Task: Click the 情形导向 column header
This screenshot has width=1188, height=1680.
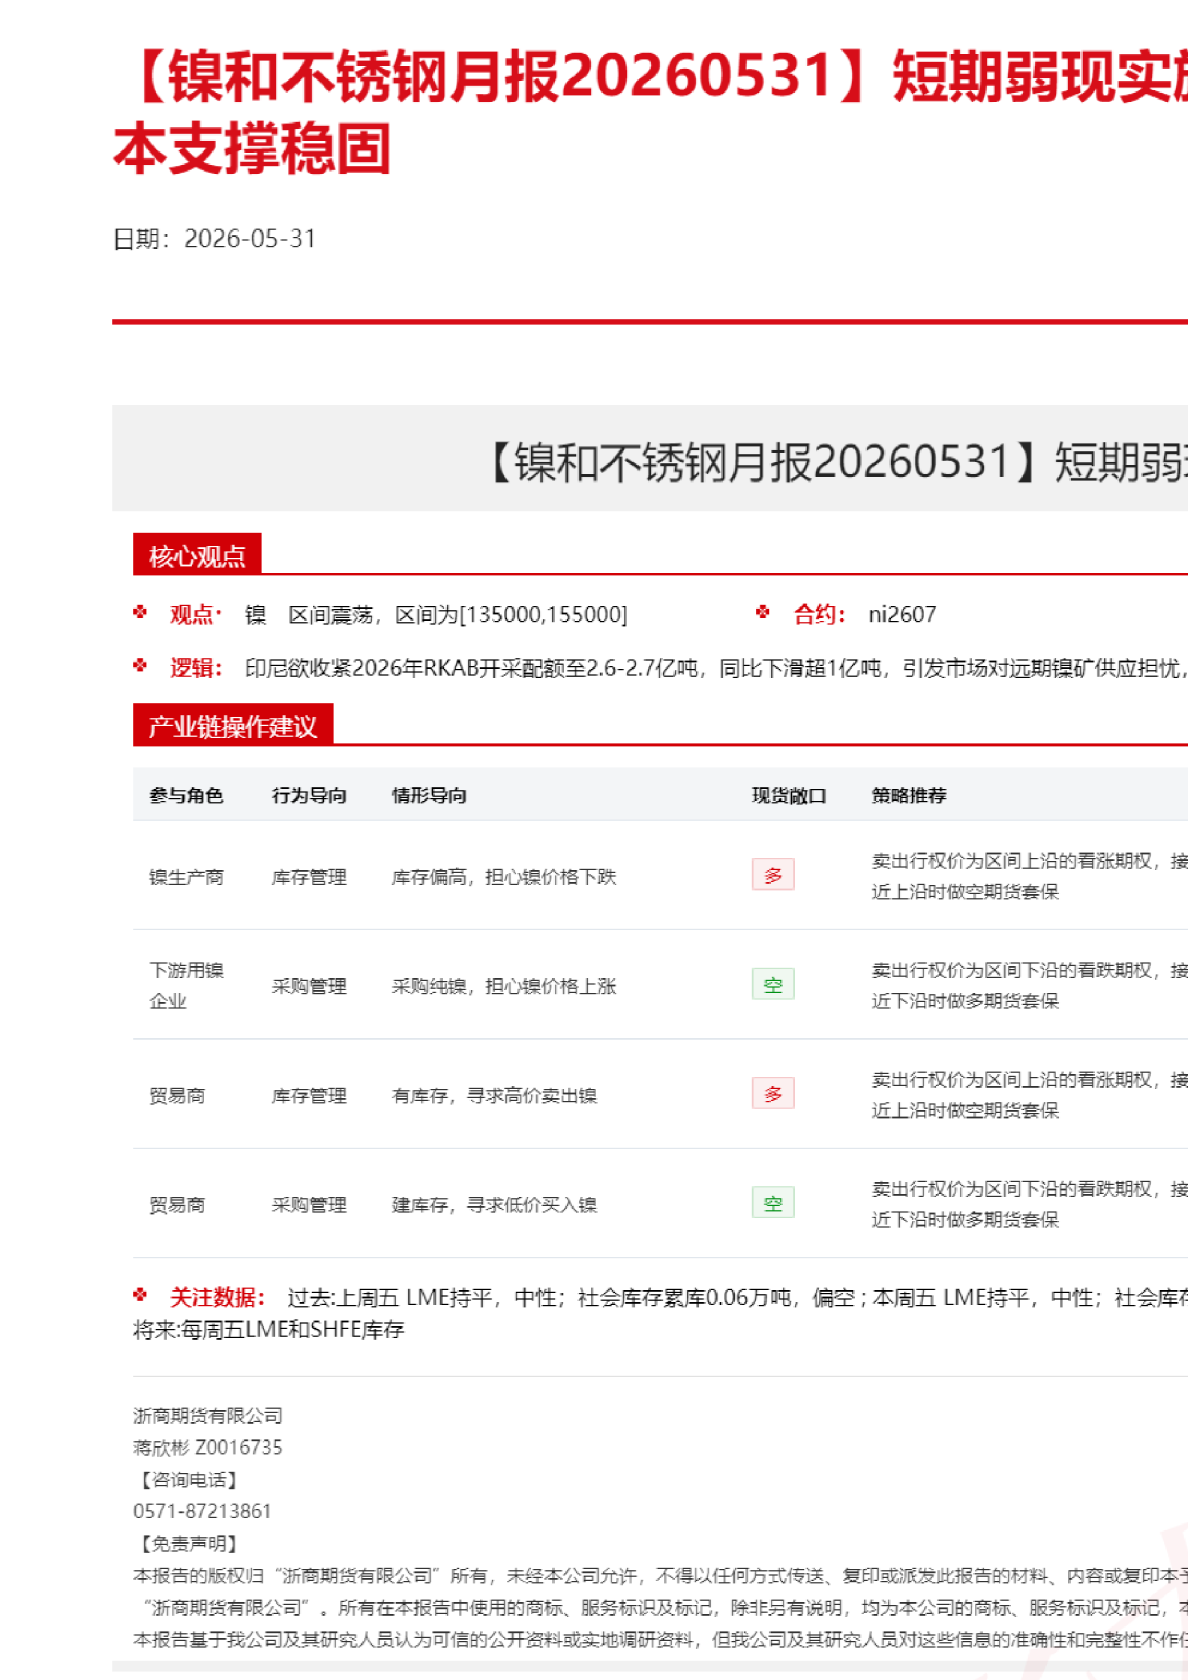Action: [x=429, y=795]
